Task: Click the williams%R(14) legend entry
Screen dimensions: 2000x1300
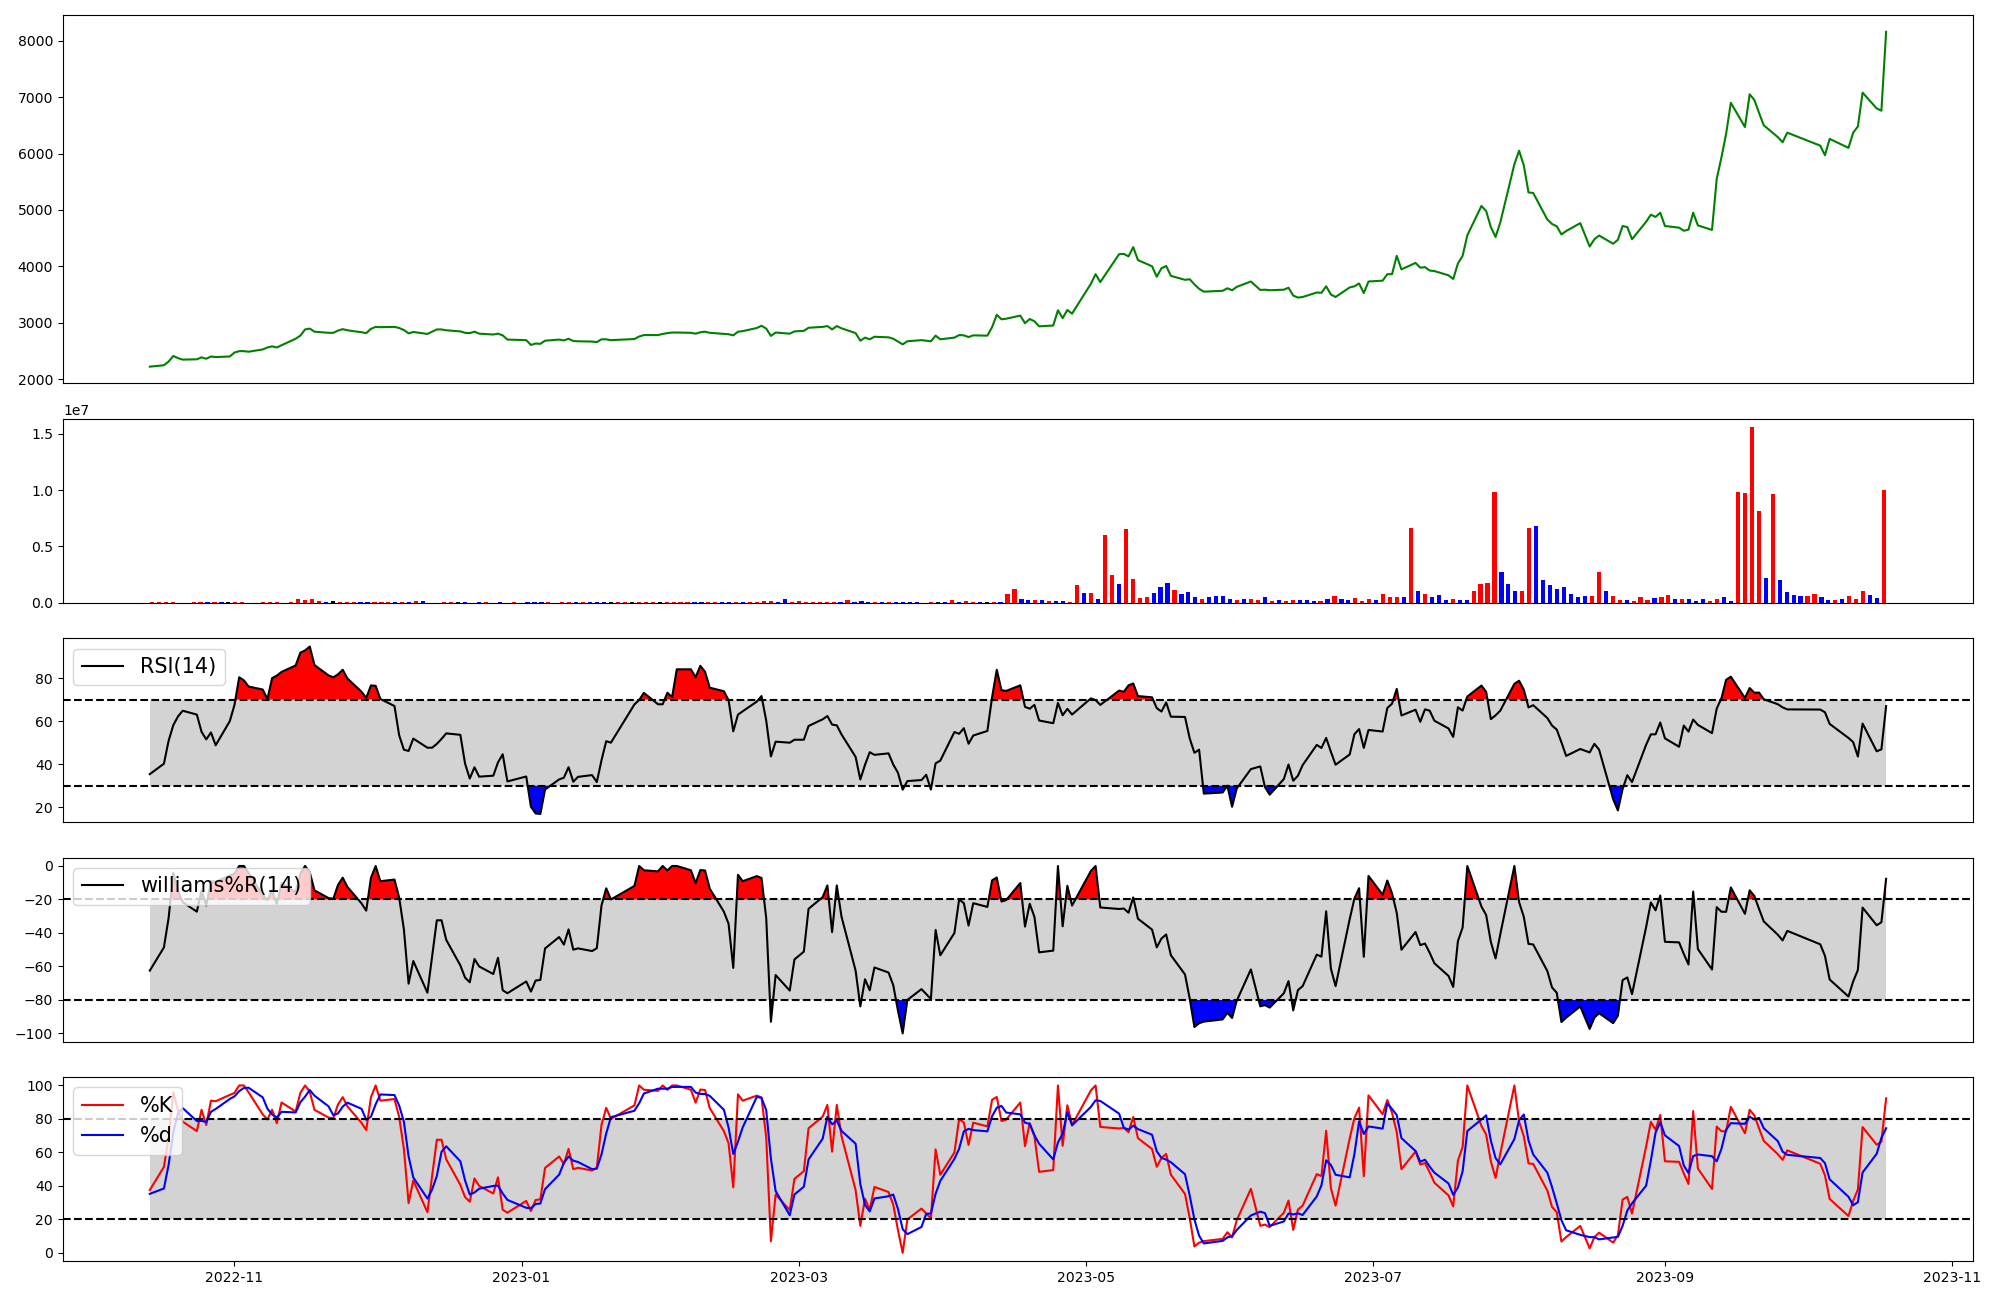Action: 220,885
